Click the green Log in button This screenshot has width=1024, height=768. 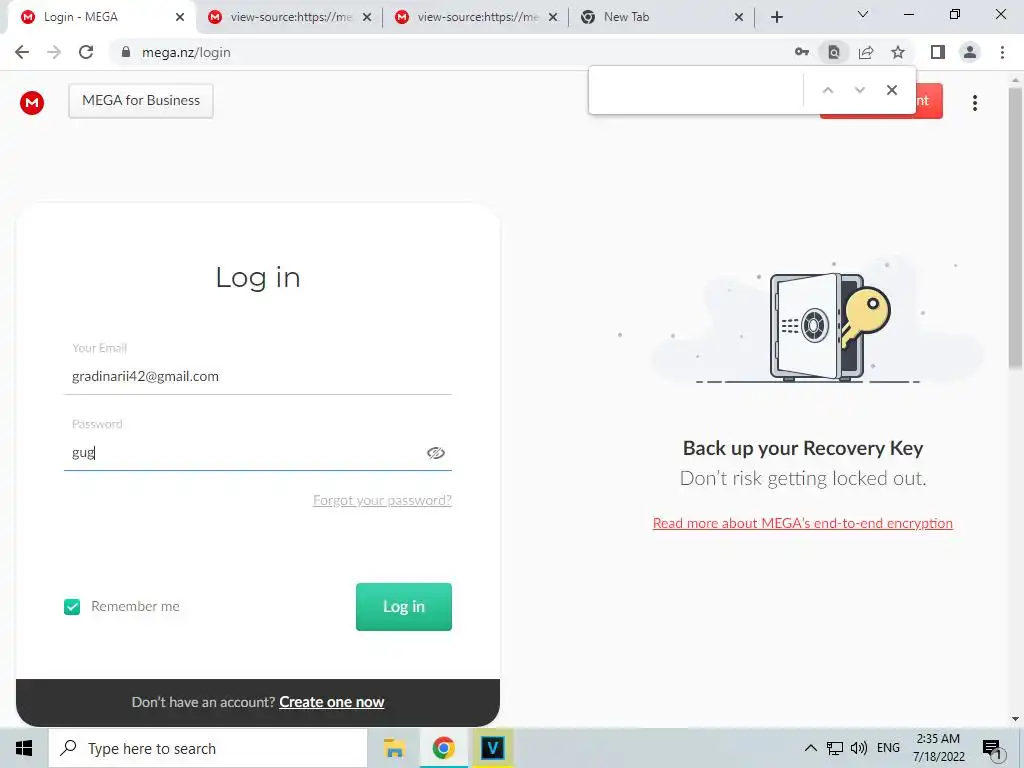pyautogui.click(x=404, y=607)
